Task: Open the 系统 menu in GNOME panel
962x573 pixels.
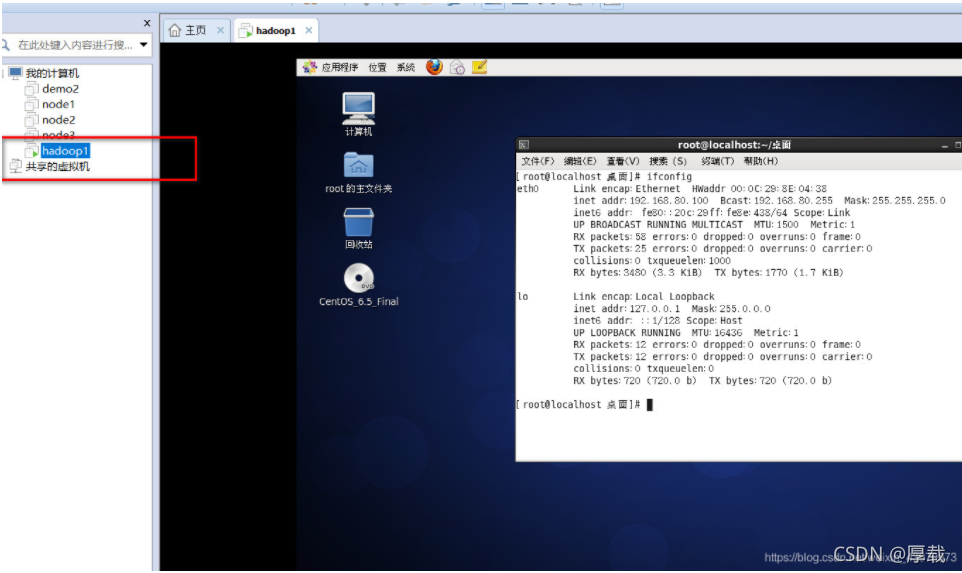Action: pyautogui.click(x=406, y=67)
